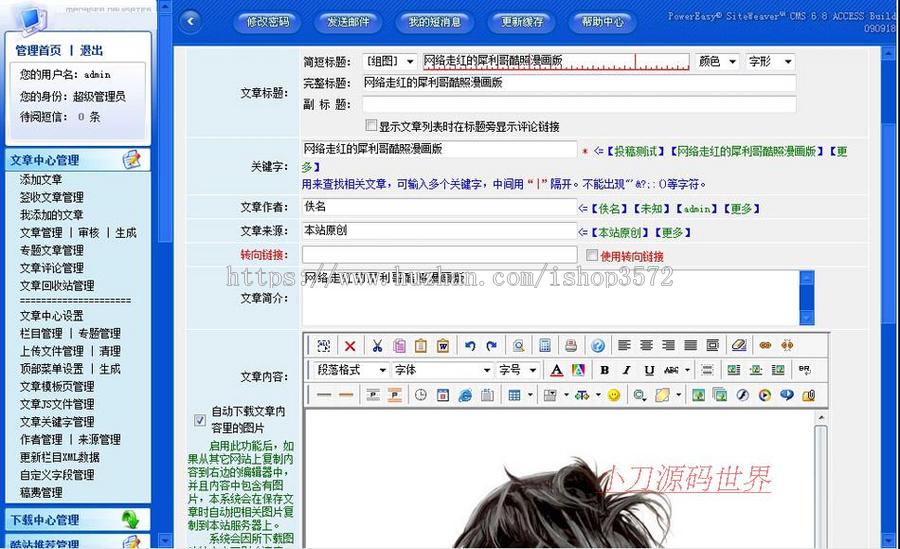Expand the table icon dropdown arrow
Image resolution: width=900 pixels, height=549 pixels.
(x=530, y=395)
